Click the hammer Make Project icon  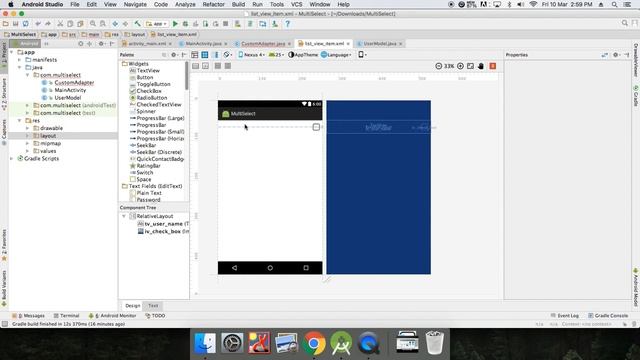(138, 24)
